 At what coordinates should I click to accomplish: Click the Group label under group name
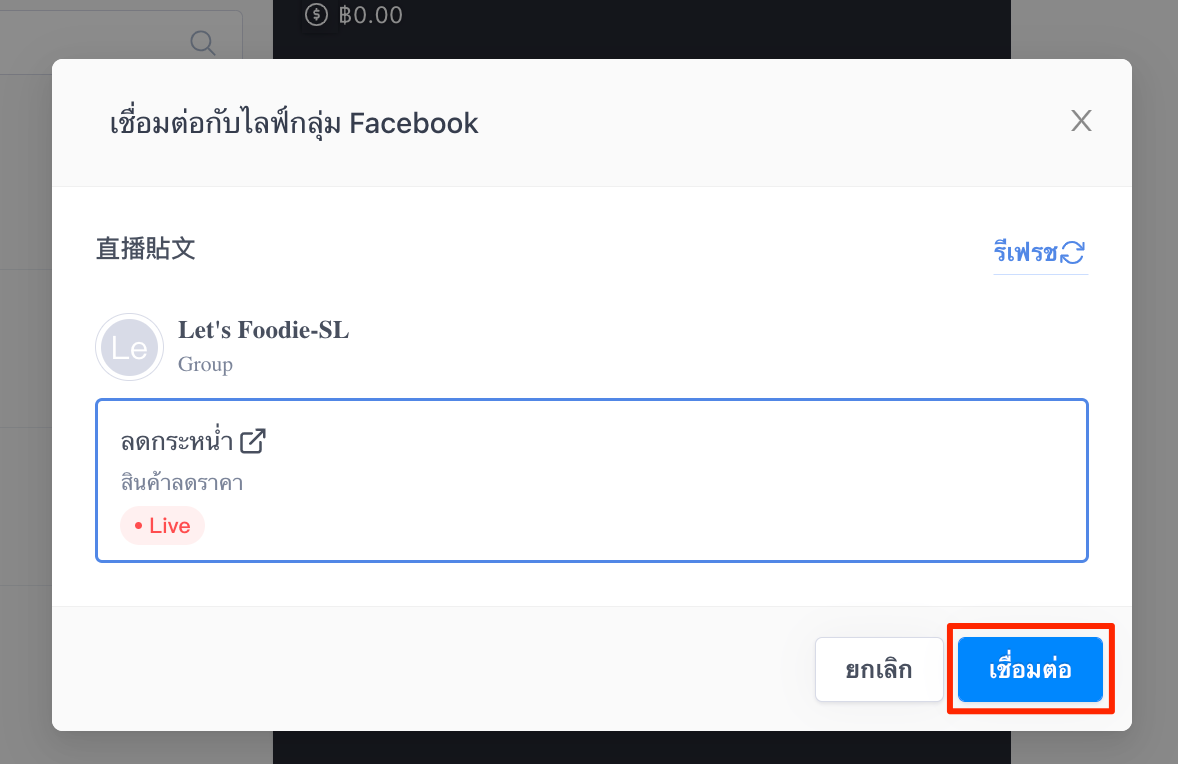pos(205,364)
